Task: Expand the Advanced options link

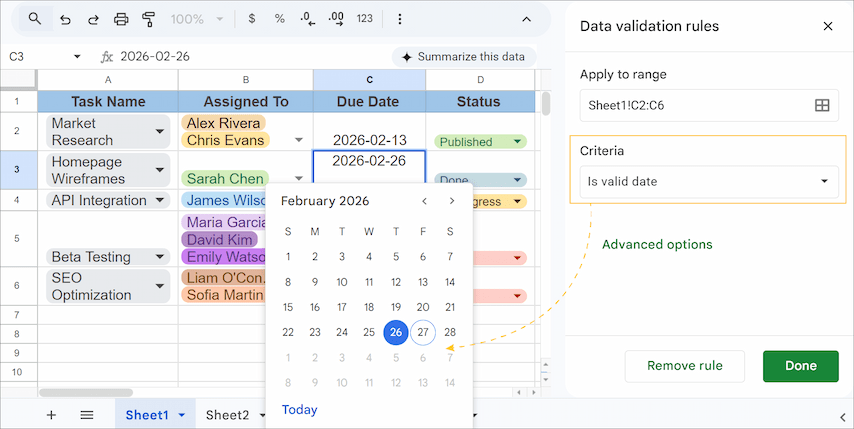Action: click(657, 244)
